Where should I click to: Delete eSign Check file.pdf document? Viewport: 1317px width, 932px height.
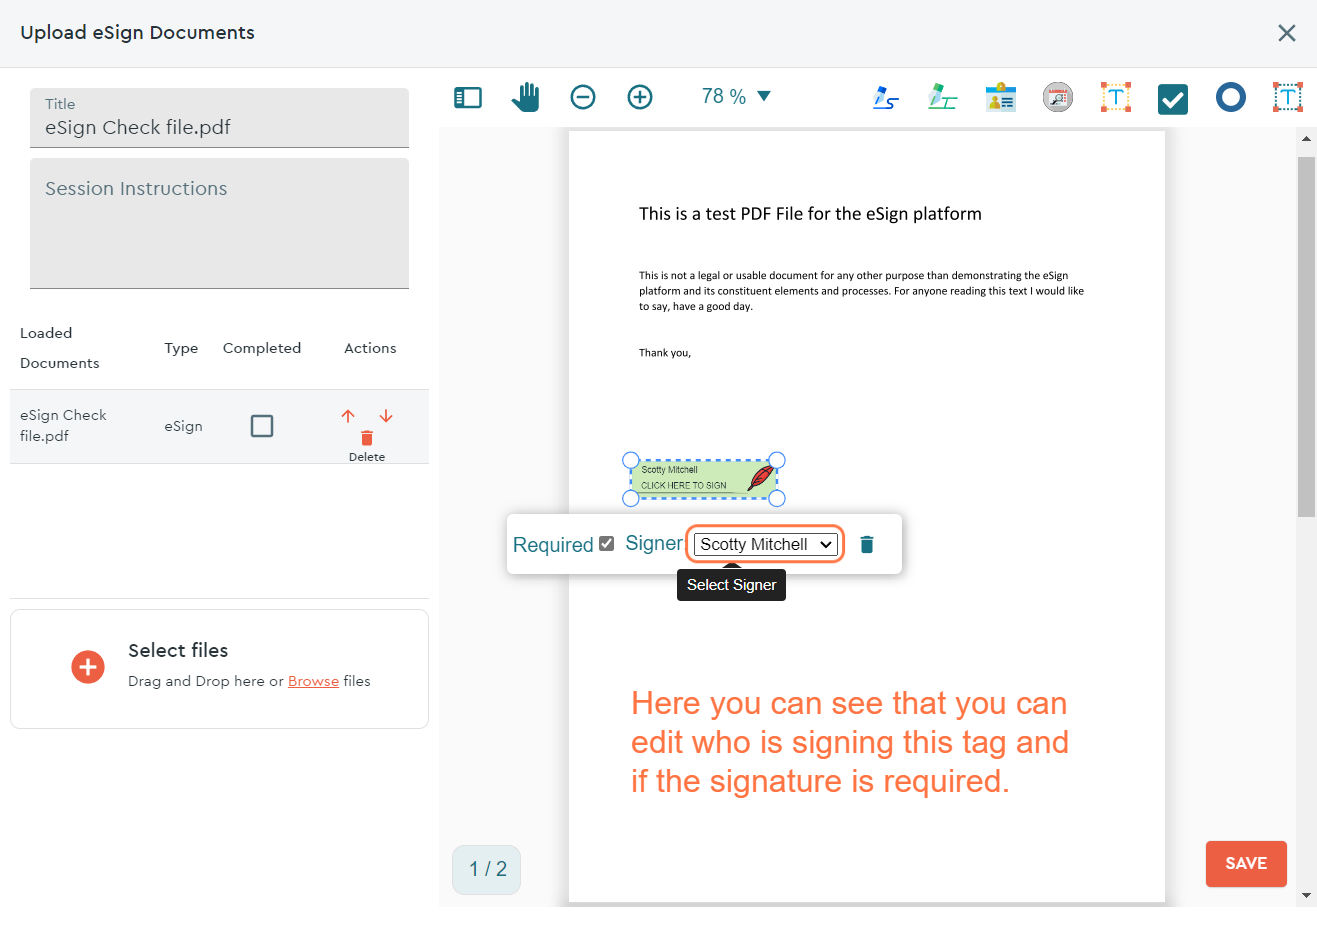tap(367, 438)
